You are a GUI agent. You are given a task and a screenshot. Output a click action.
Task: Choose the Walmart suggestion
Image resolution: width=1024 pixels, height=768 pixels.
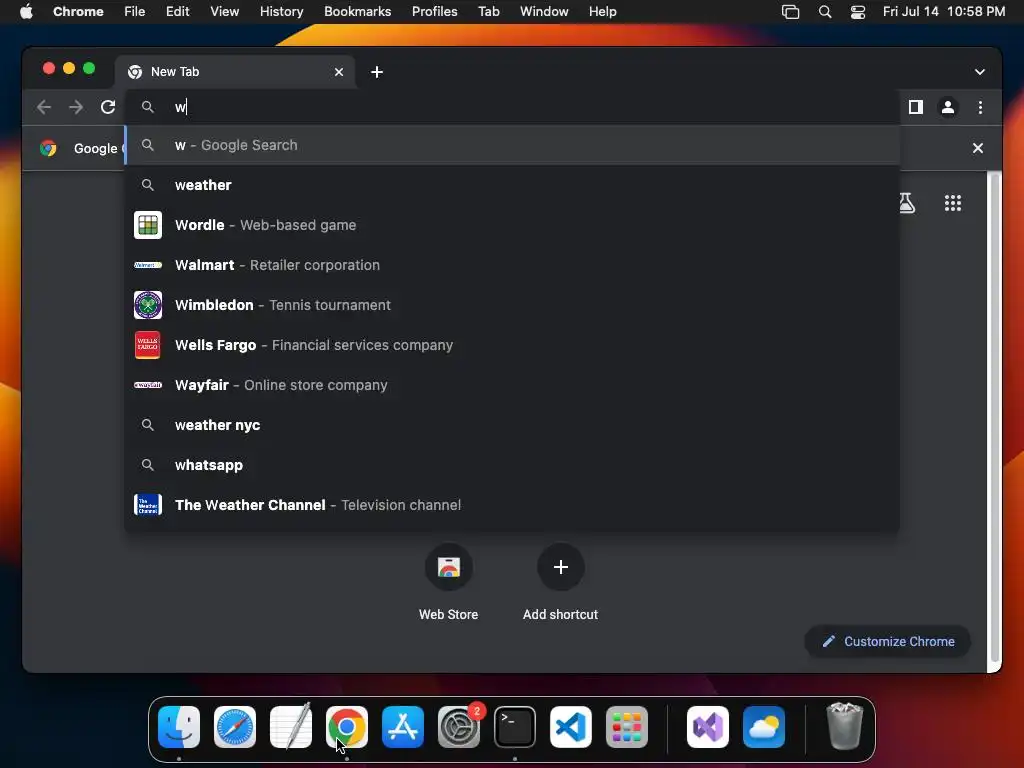pos(512,265)
